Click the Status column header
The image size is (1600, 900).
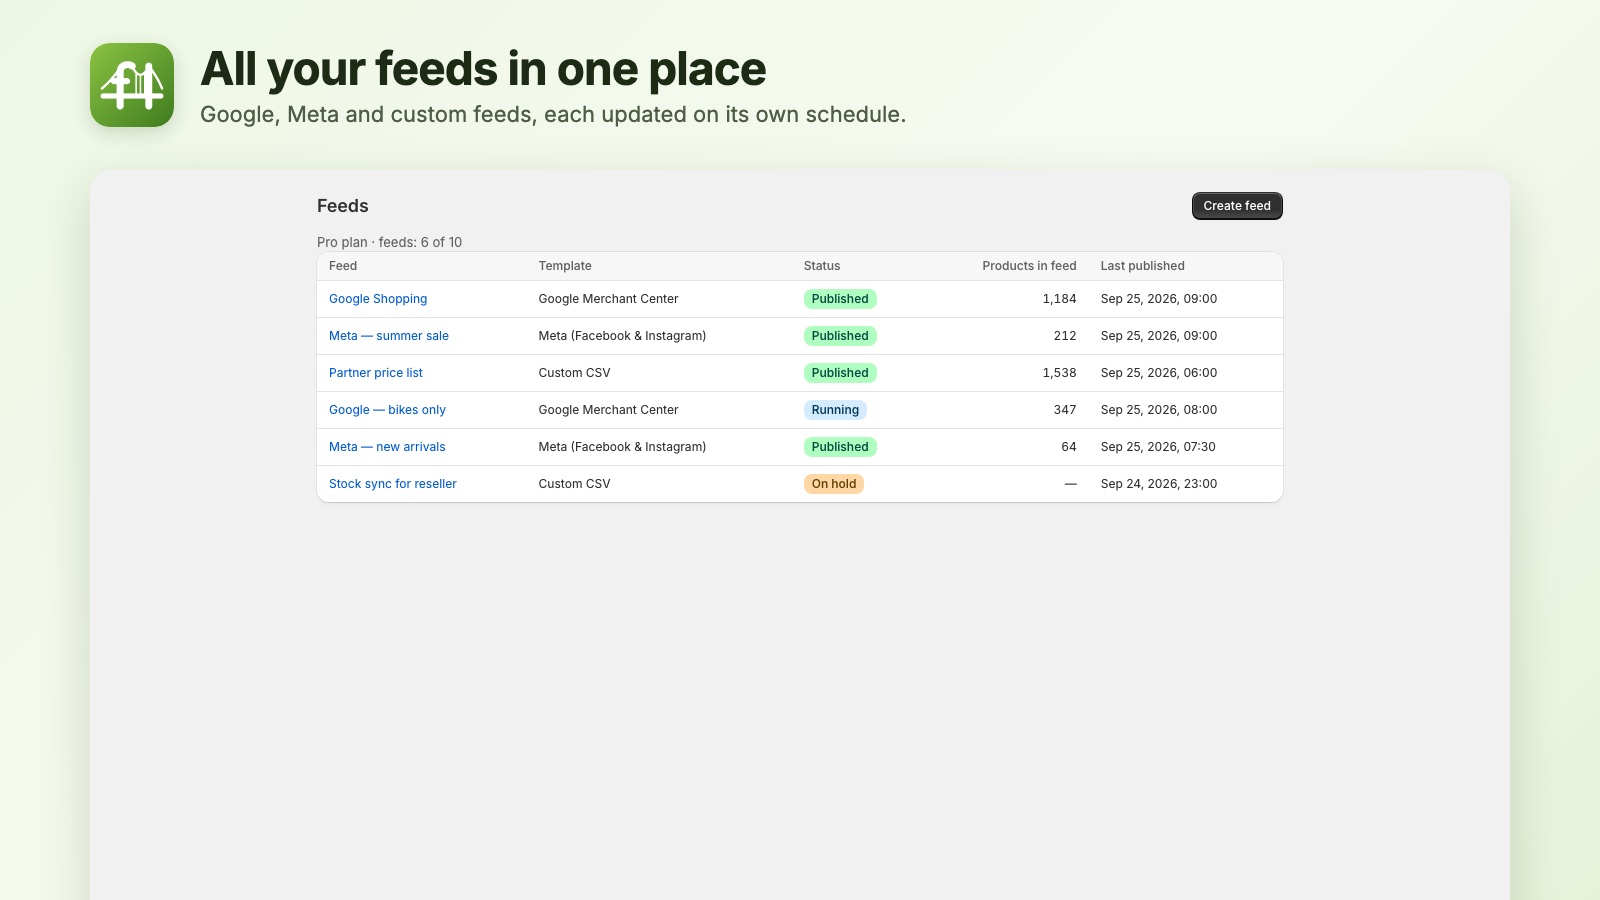[x=822, y=266]
